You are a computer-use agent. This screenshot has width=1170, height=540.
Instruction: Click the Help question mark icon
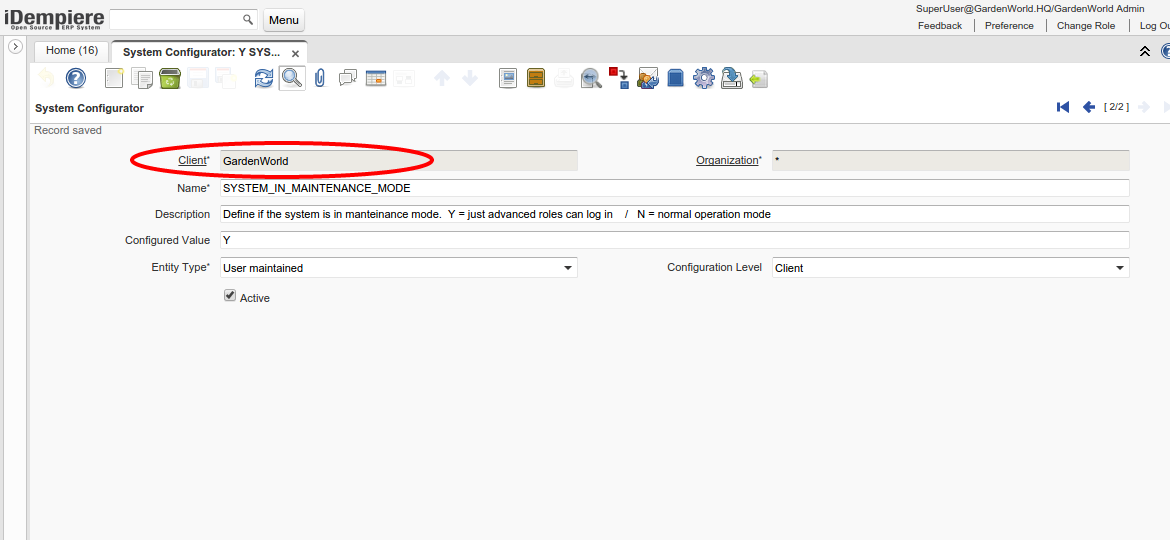[76, 78]
